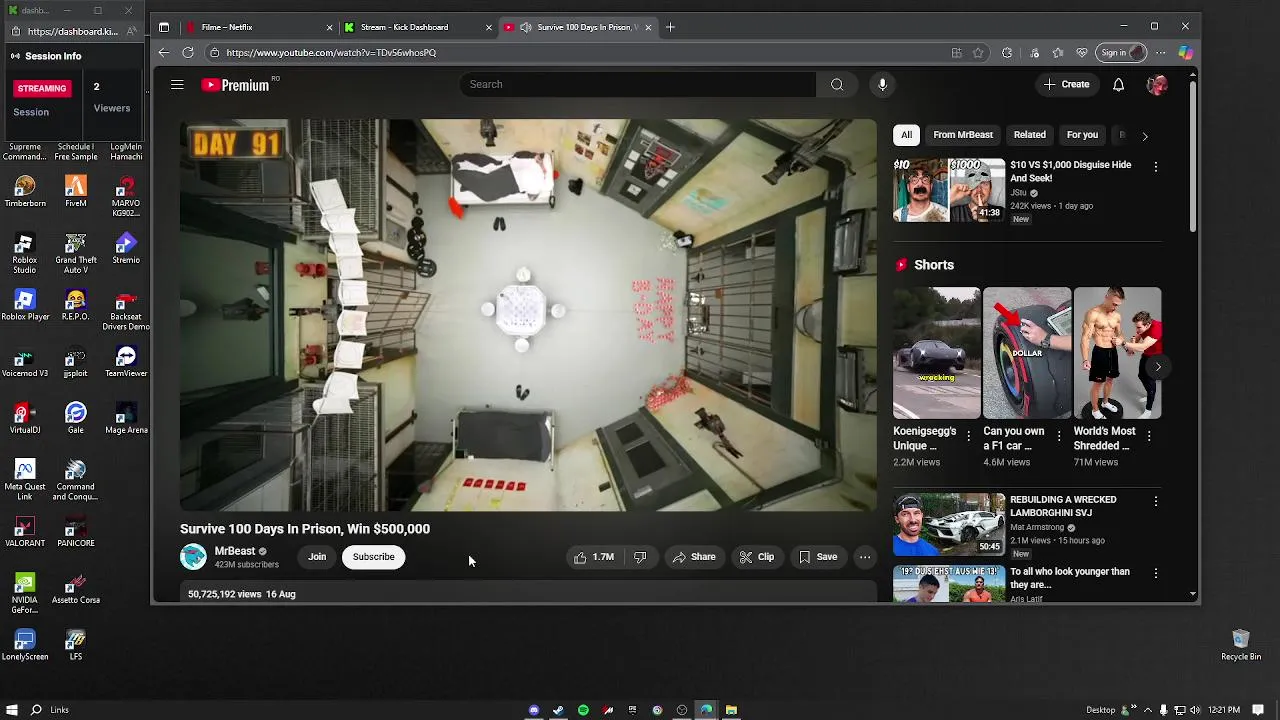Open the YouTube account avatar menu

coord(1156,85)
